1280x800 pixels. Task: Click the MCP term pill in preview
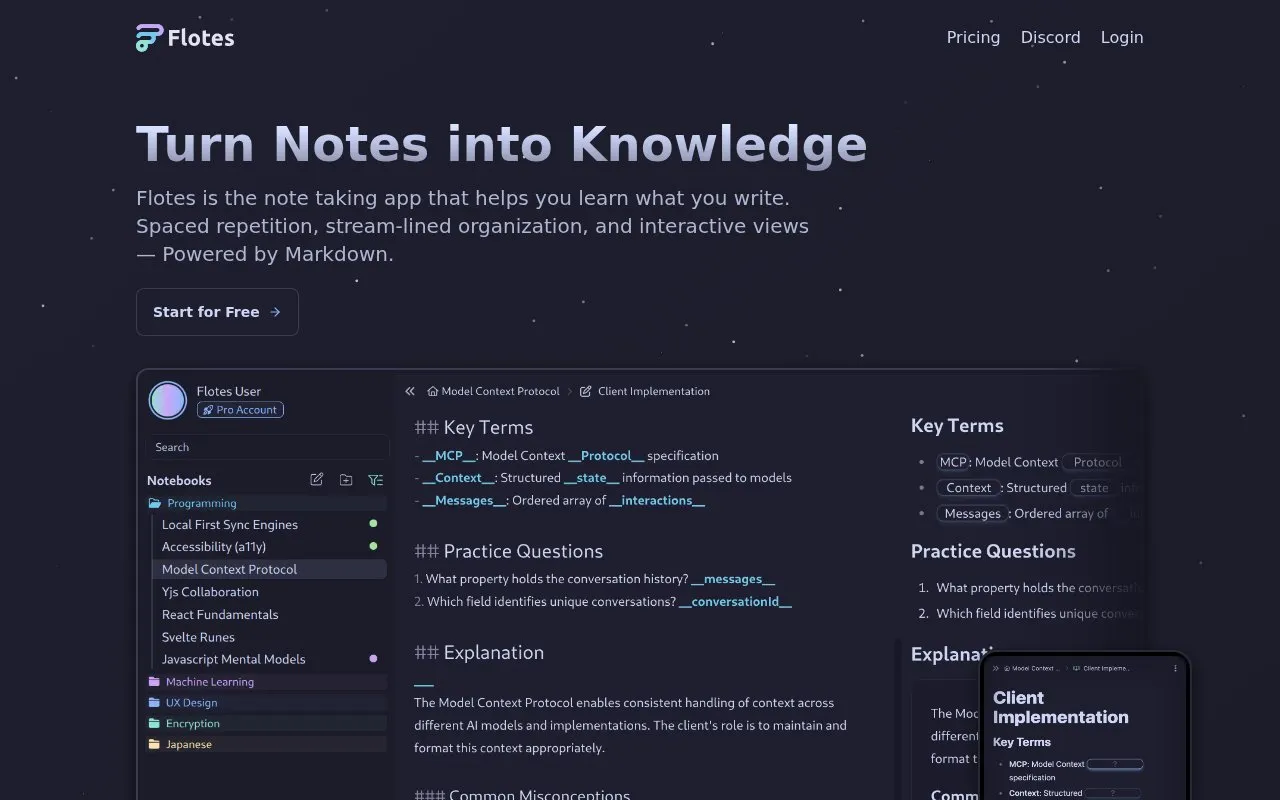pos(953,462)
